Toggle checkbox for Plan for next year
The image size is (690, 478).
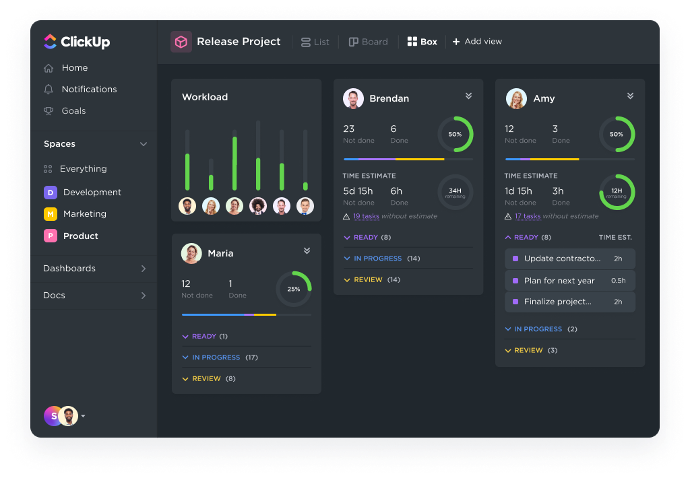[x=516, y=280]
